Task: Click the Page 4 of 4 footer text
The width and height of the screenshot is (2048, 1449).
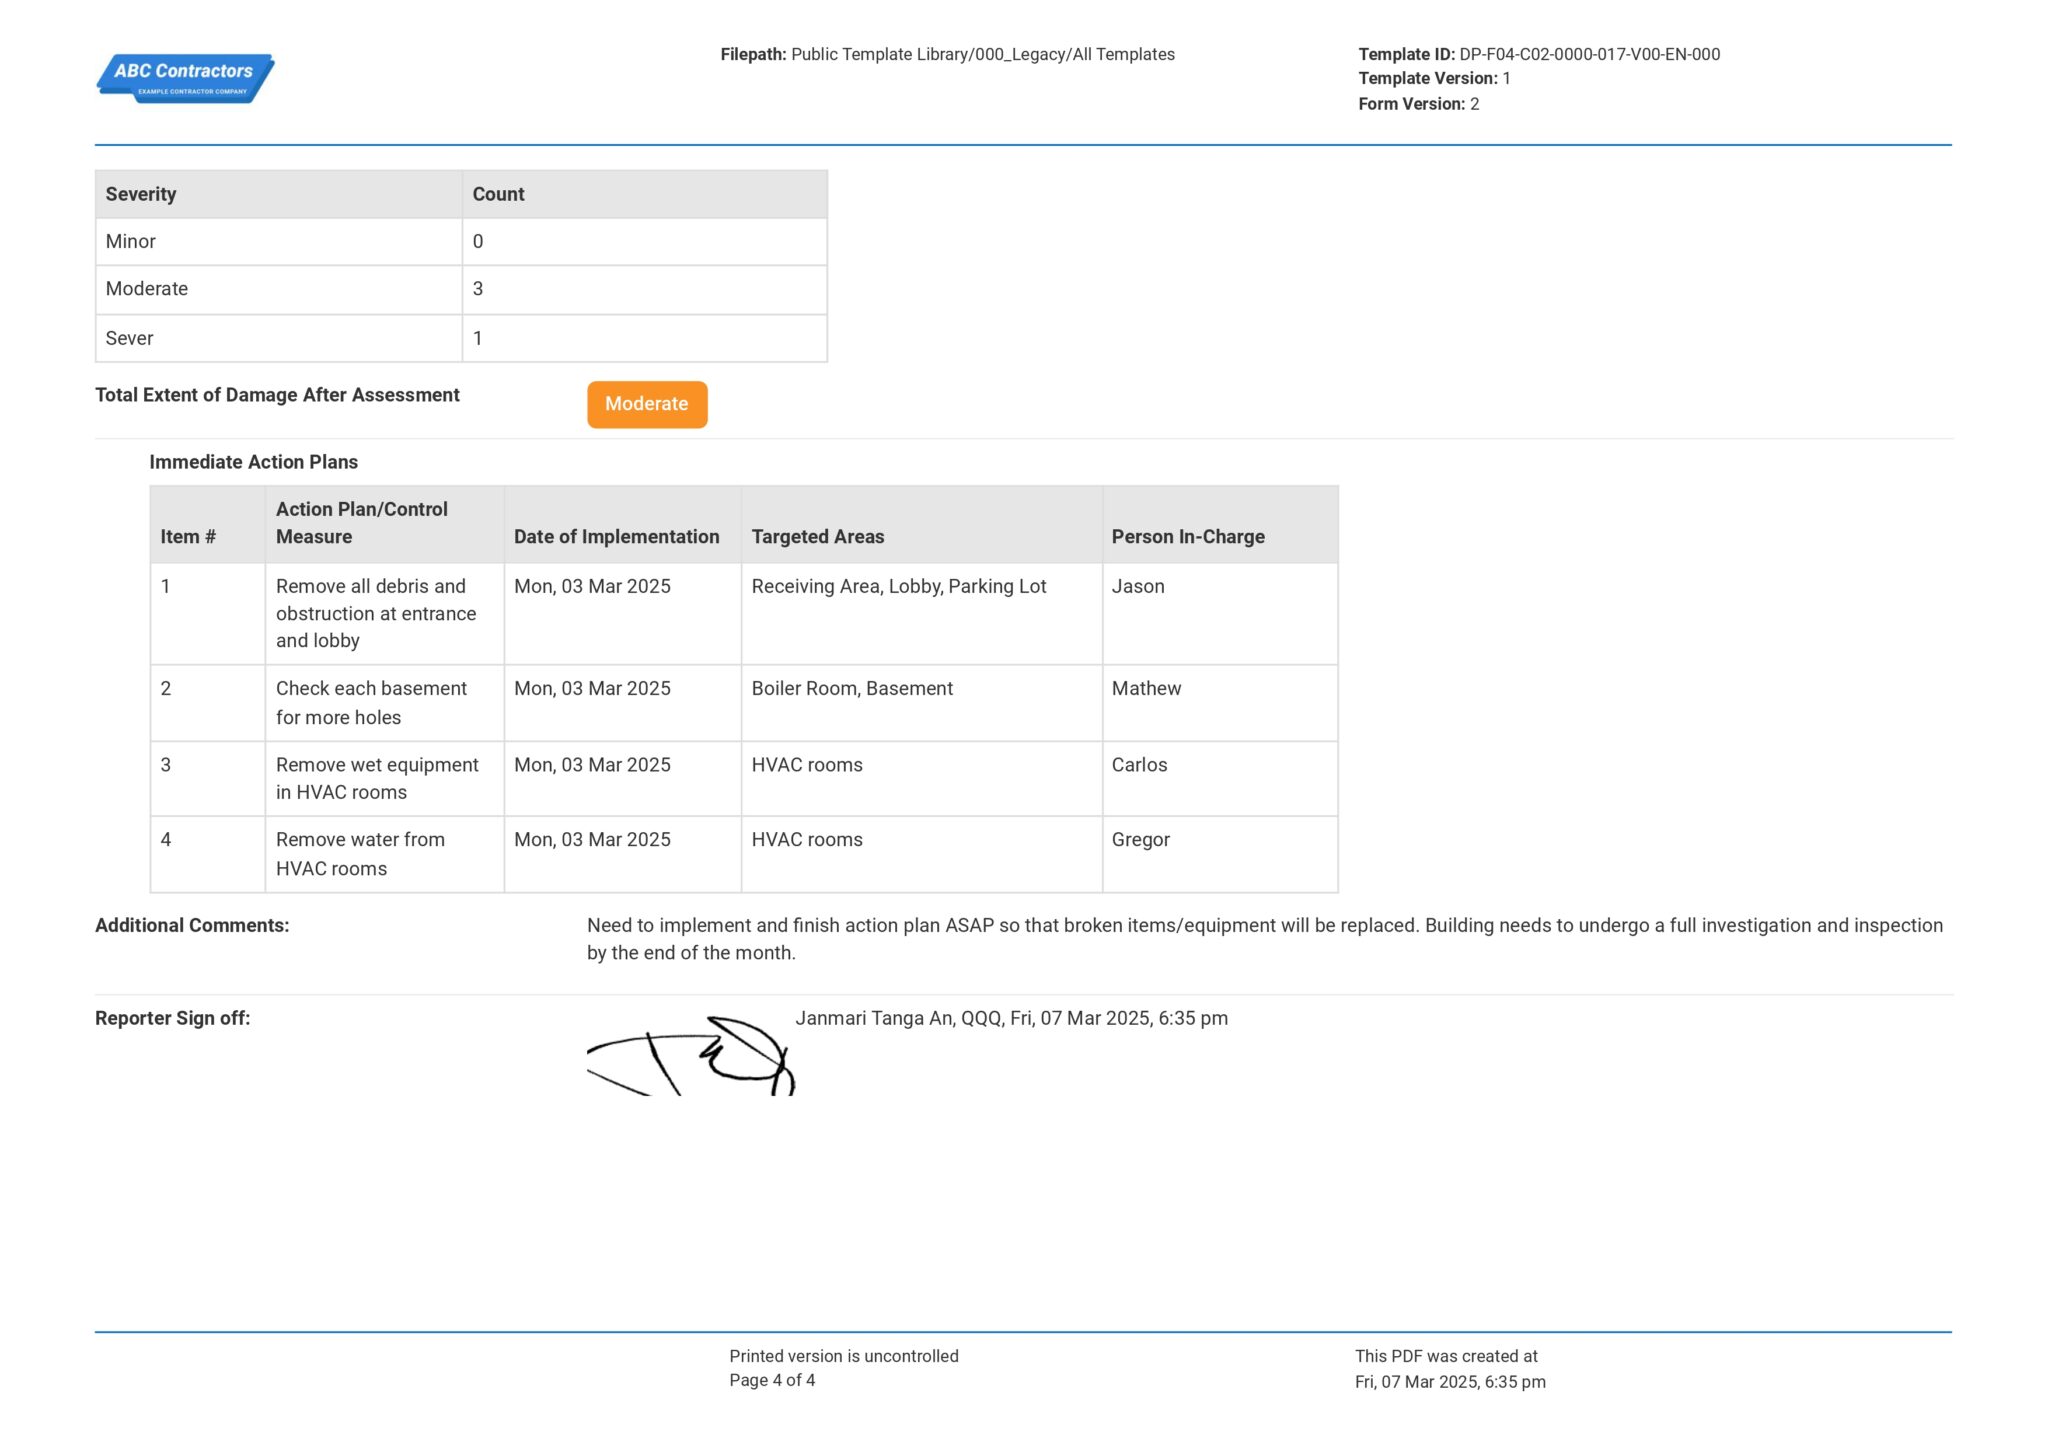Action: pos(772,1381)
